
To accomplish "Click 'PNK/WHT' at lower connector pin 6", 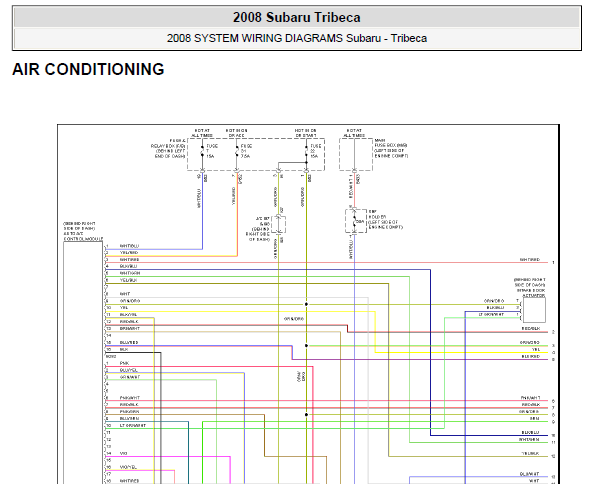I will pyautogui.click(x=130, y=398).
